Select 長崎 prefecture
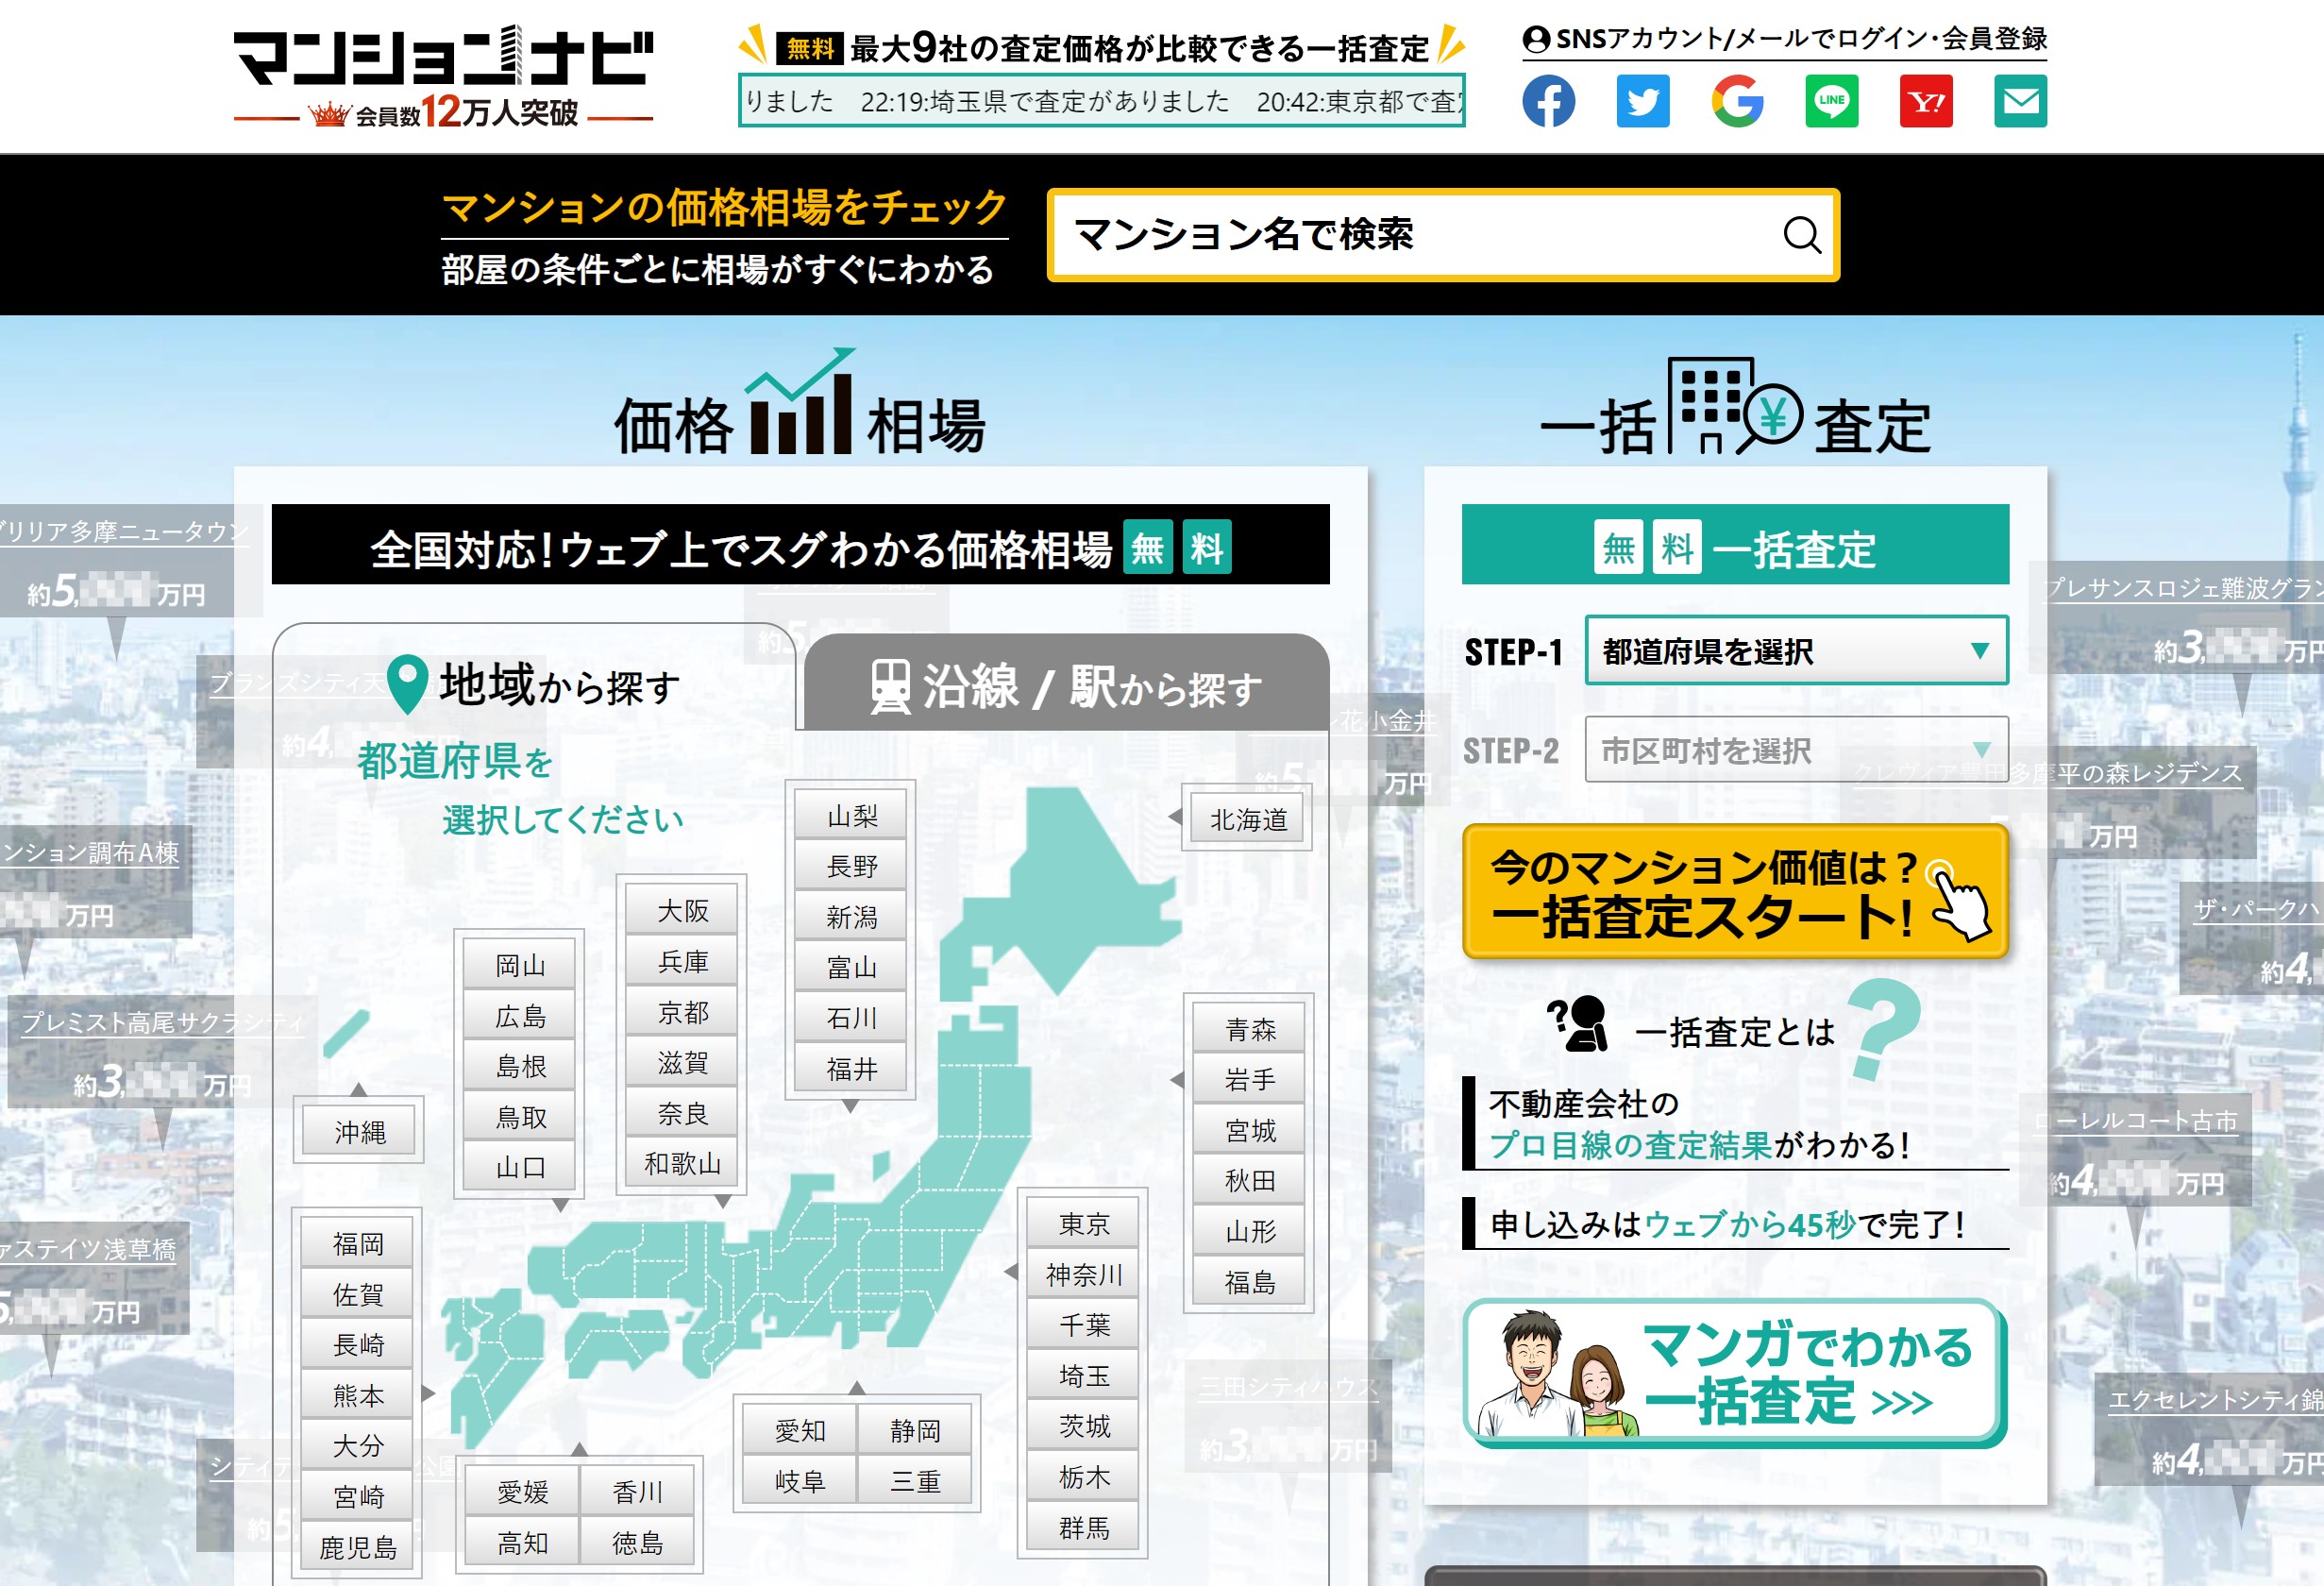2324x1586 pixels. (x=357, y=1344)
